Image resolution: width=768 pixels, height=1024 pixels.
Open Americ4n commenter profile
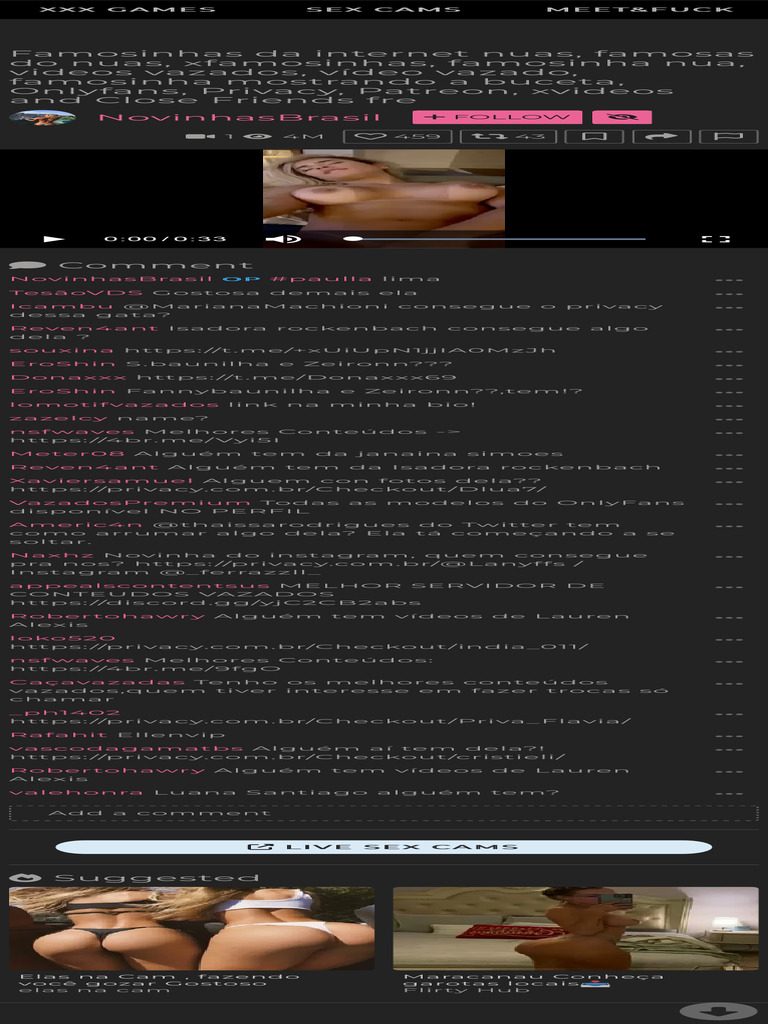click(x=76, y=525)
